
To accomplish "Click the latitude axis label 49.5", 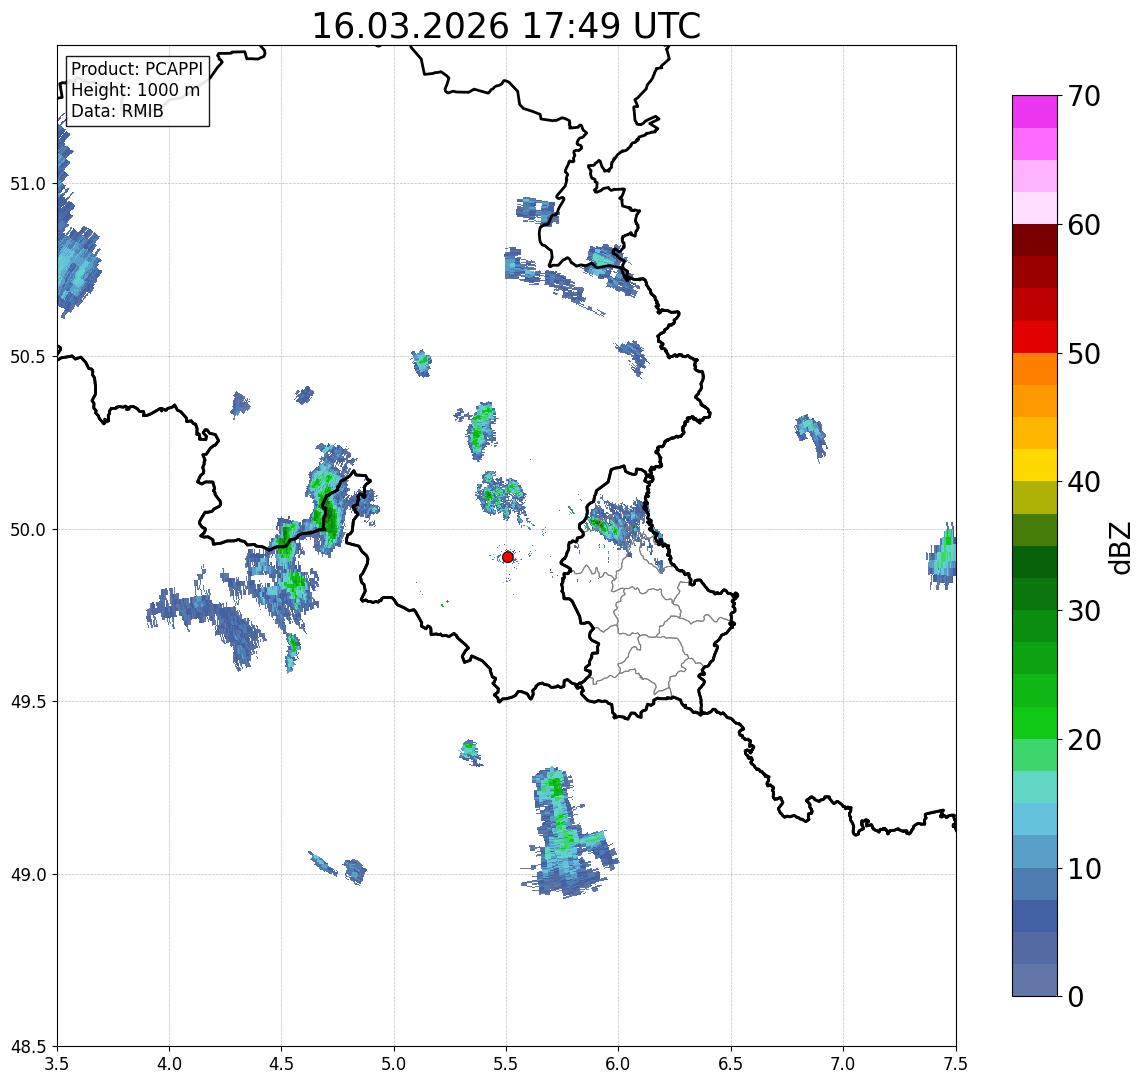I will tap(28, 702).
